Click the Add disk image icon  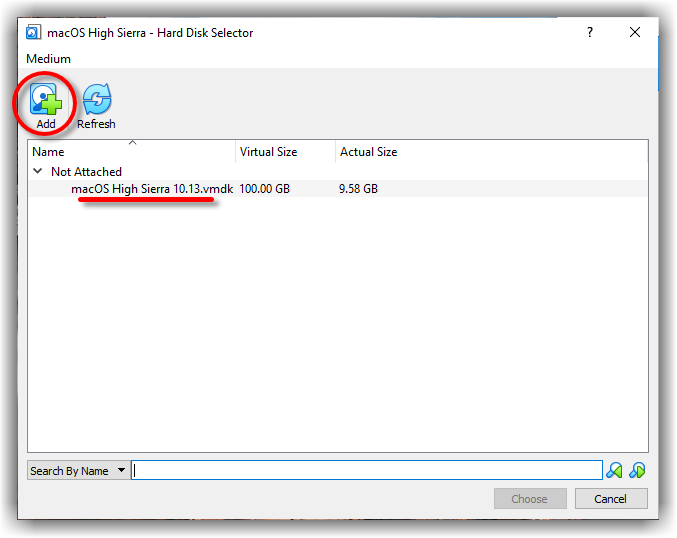pyautogui.click(x=46, y=100)
